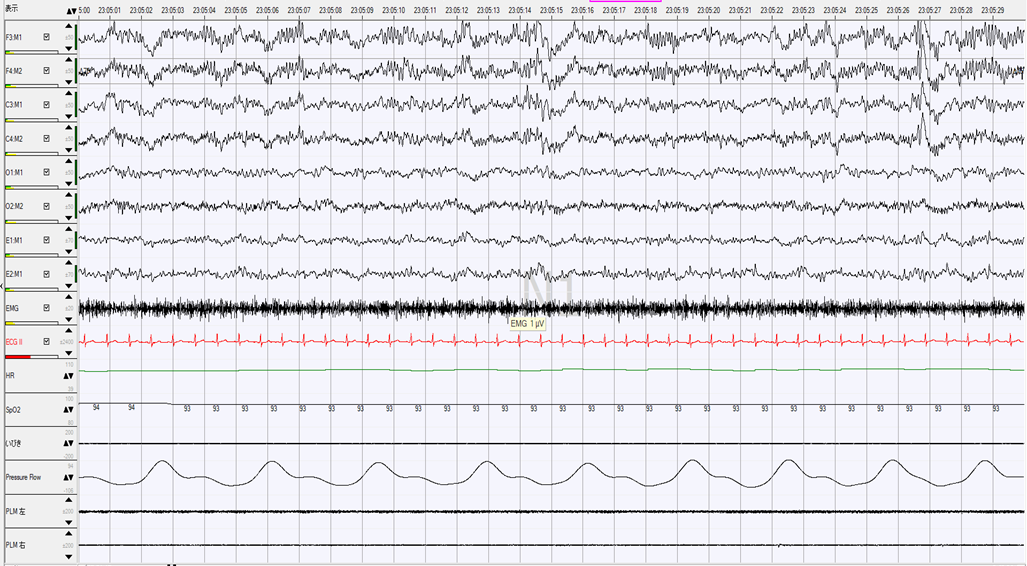Viewport: 1027px width, 566px height.
Task: Click the O2:M2 up arrow
Action: [69, 196]
